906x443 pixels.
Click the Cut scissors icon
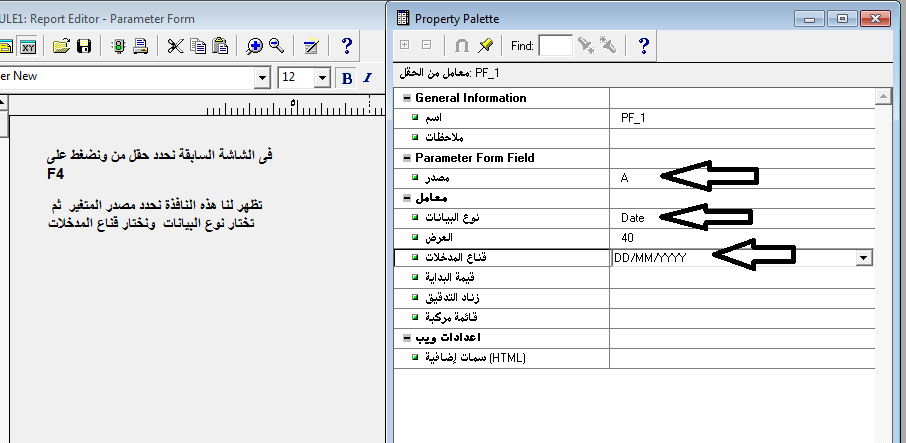[x=175, y=46]
